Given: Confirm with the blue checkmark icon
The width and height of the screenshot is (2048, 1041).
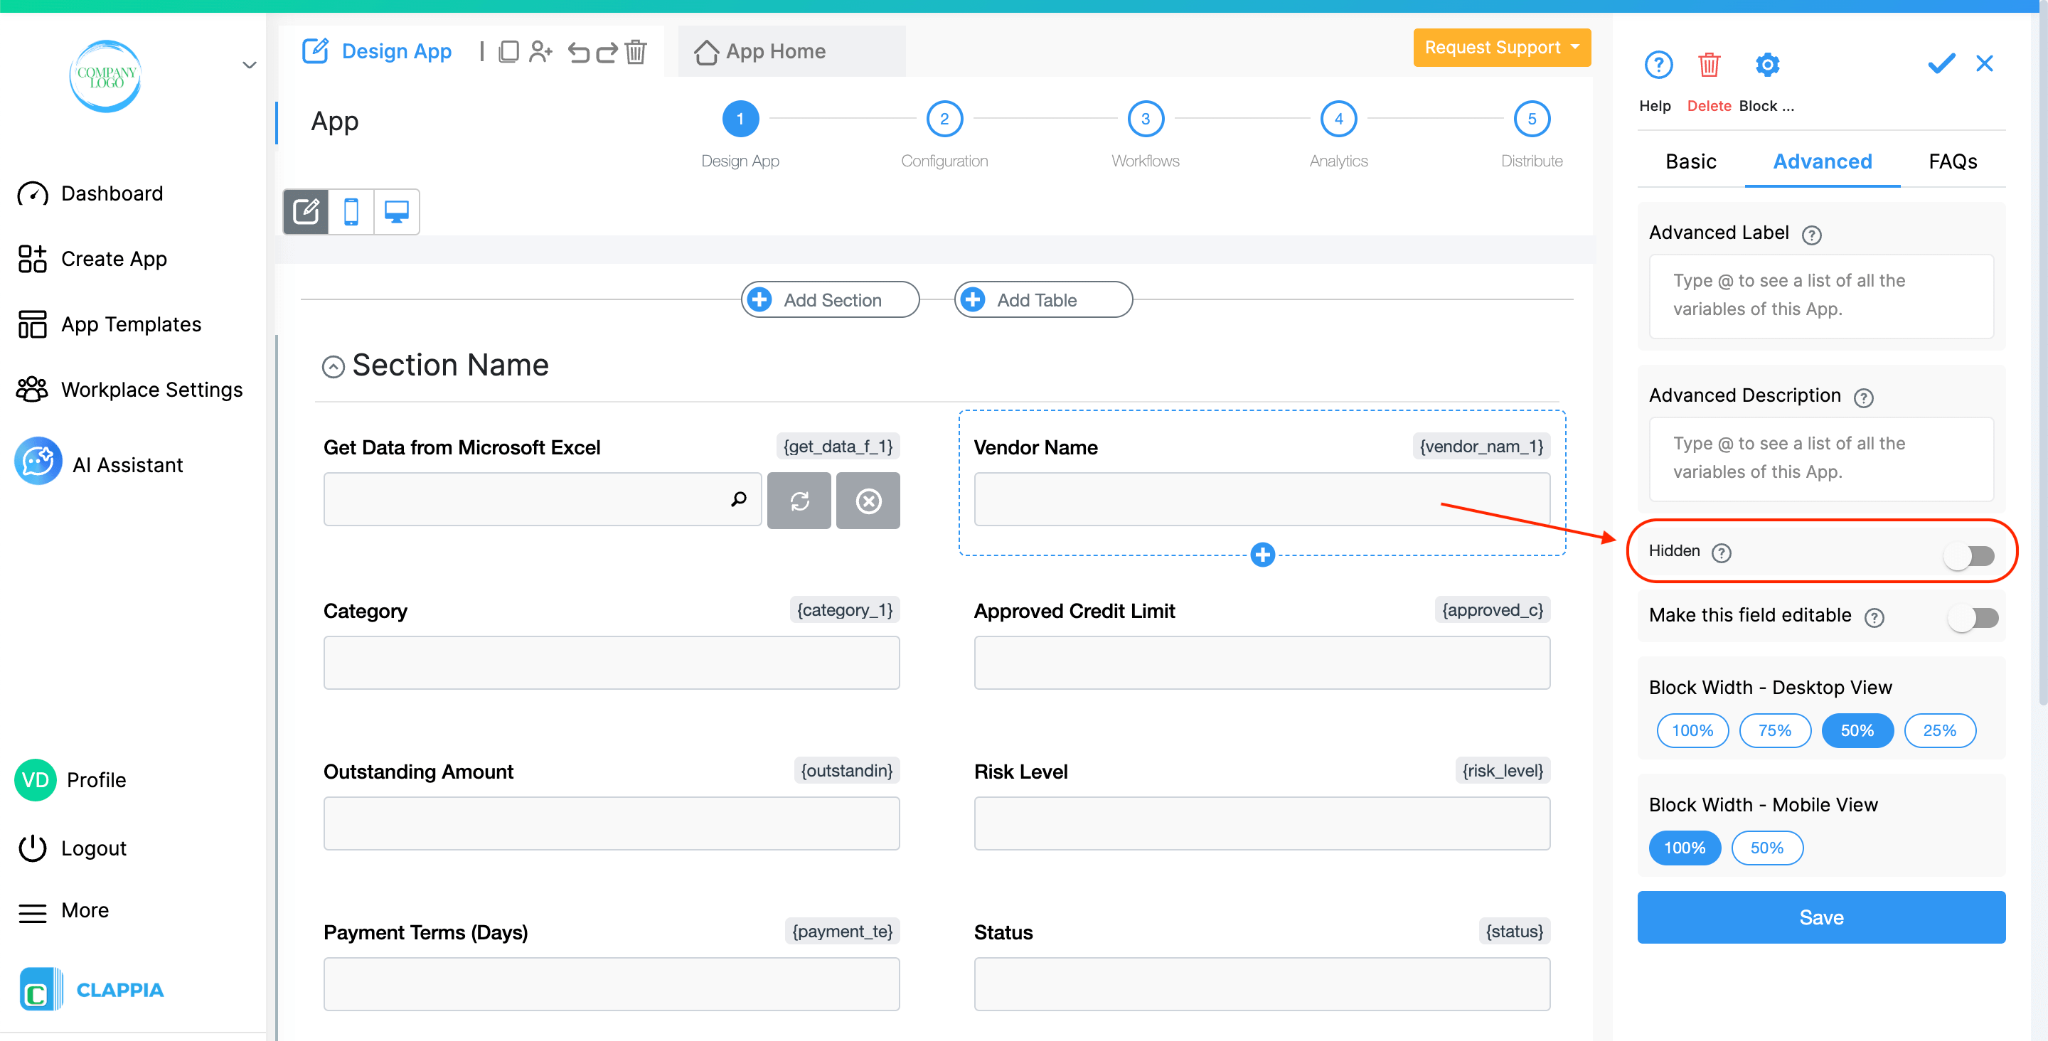Looking at the screenshot, I should (x=1941, y=64).
